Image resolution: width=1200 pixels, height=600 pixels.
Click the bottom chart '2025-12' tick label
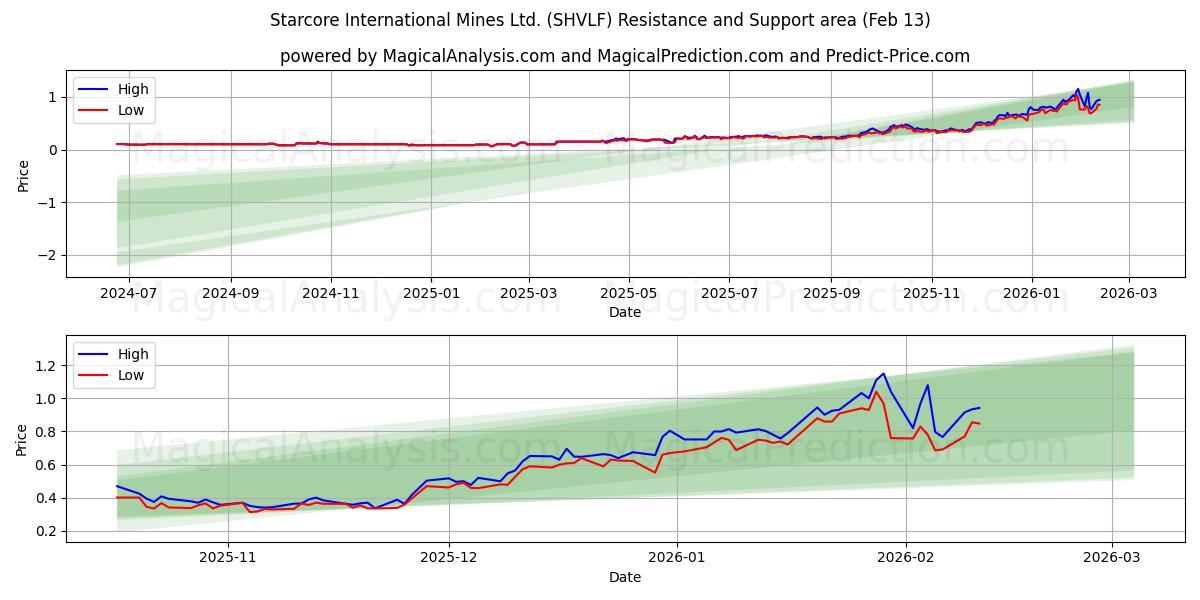(x=449, y=558)
